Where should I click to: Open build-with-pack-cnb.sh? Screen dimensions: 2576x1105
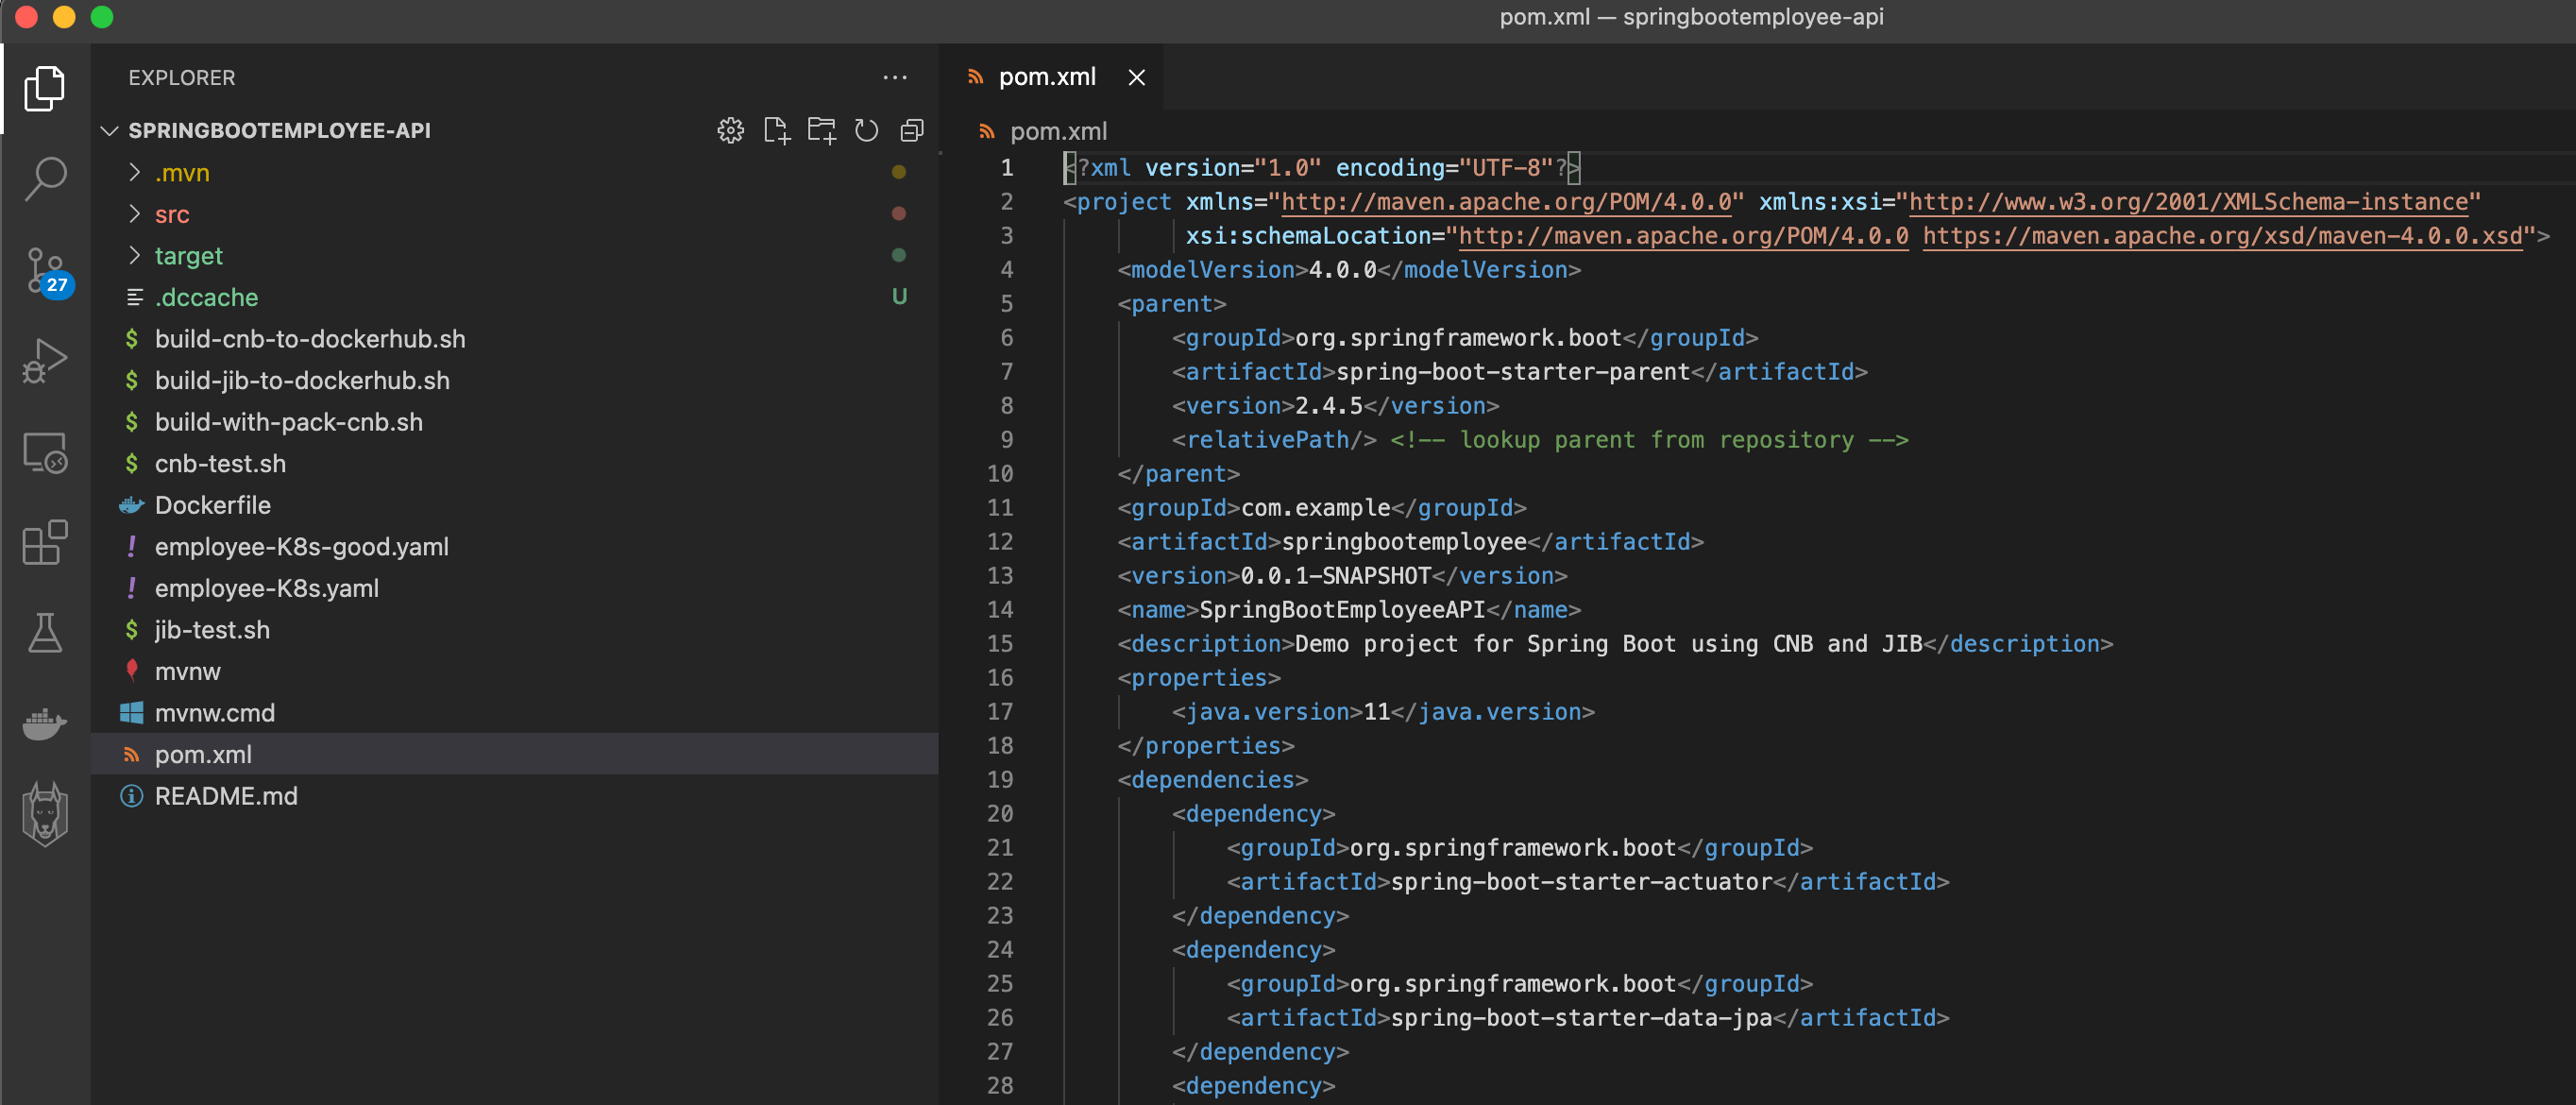(x=514, y=422)
